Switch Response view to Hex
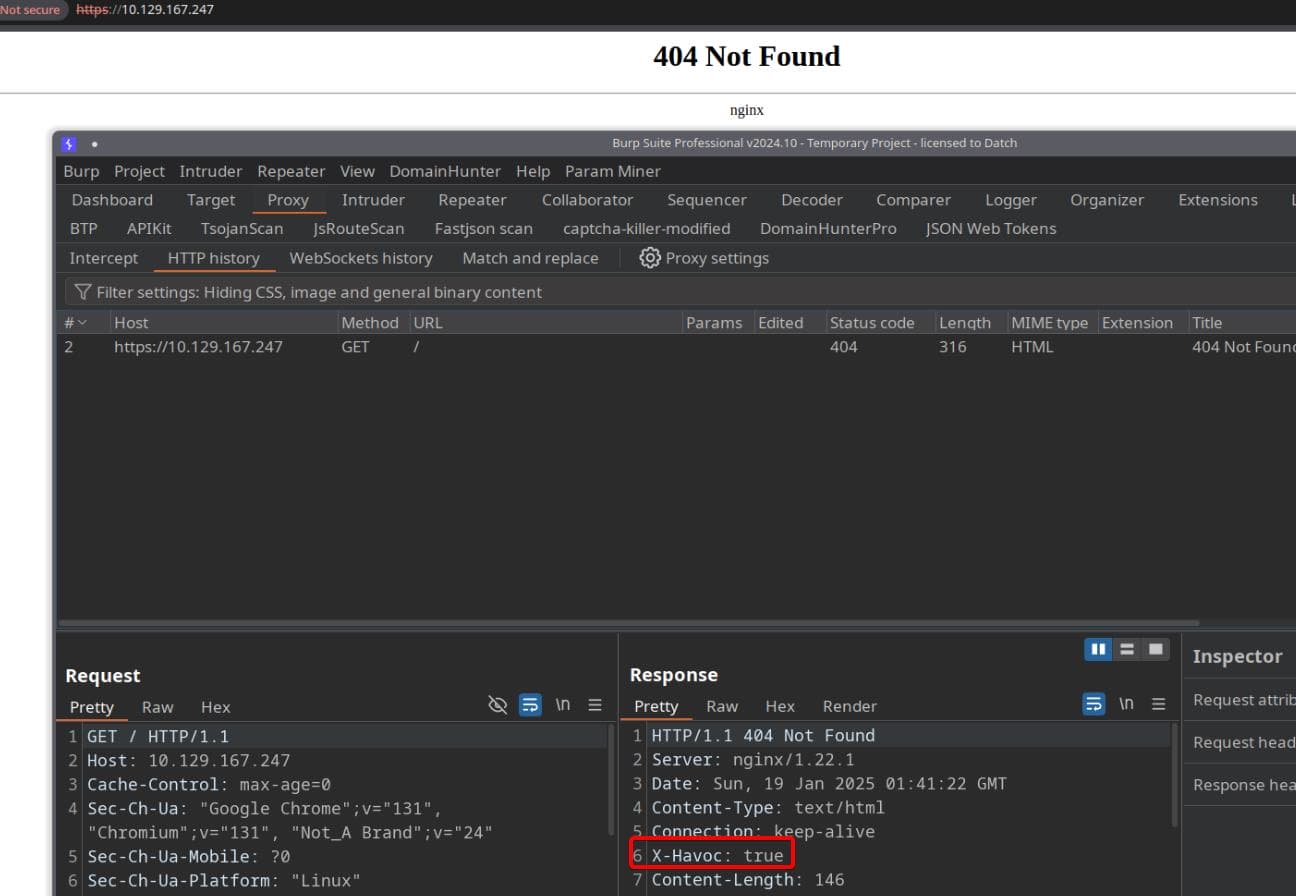The width and height of the screenshot is (1296, 896). (x=780, y=706)
